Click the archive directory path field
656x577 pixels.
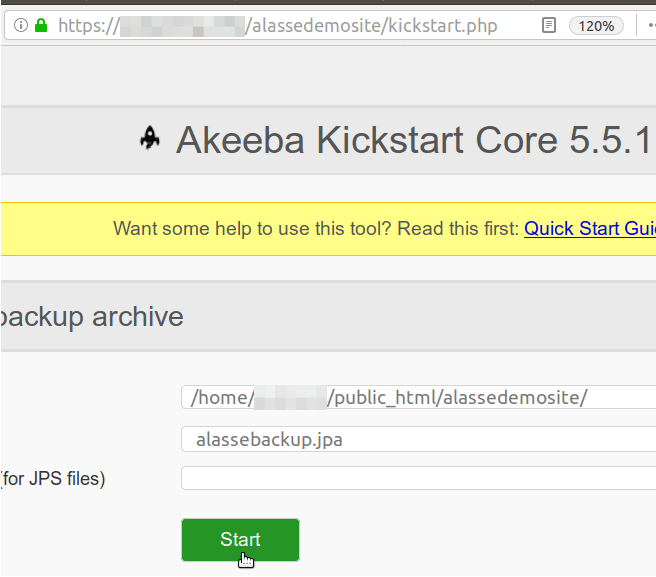[418, 397]
